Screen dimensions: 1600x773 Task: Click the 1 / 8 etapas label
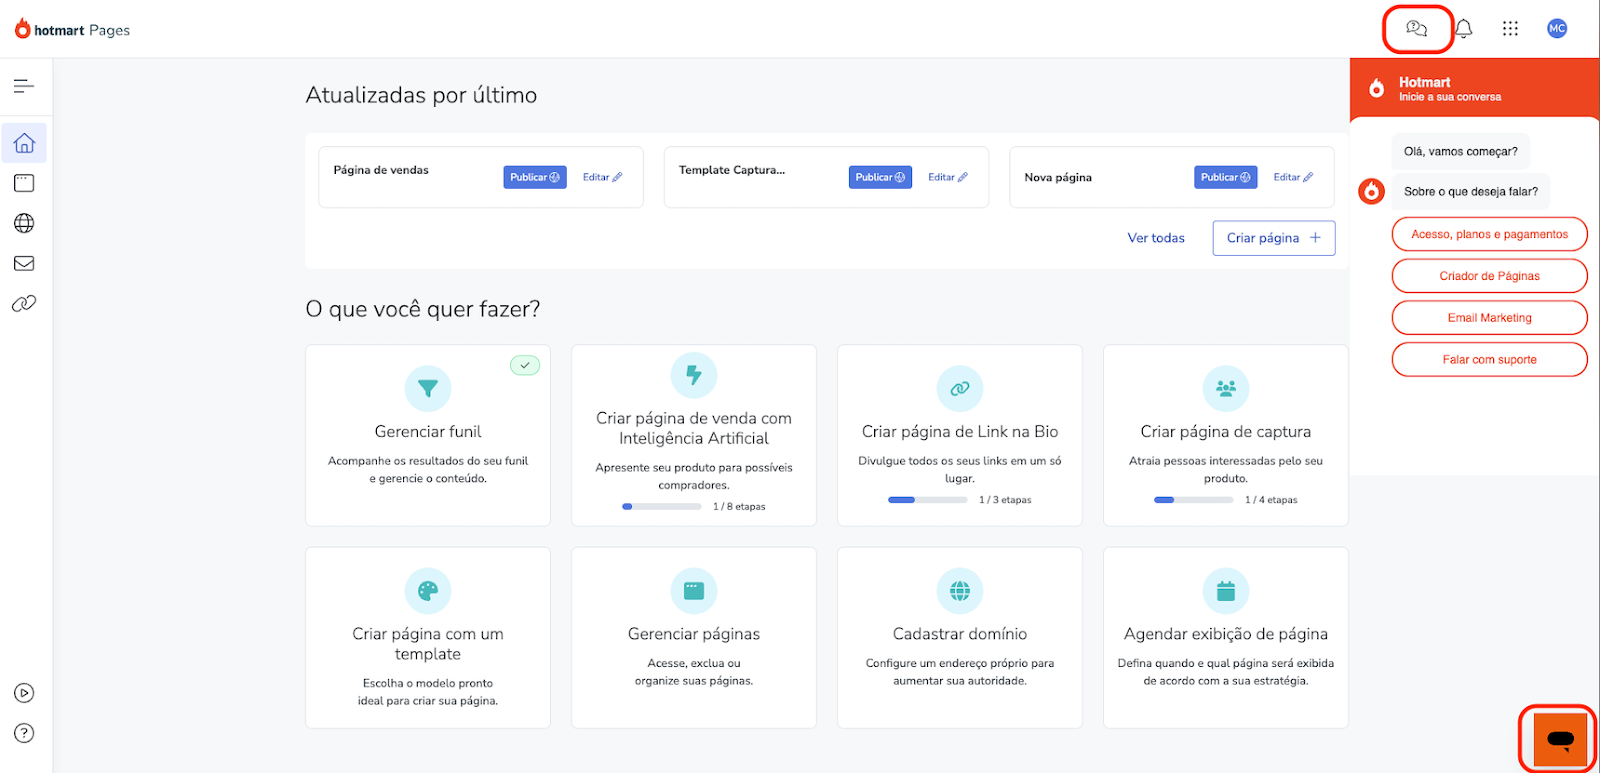pyautogui.click(x=739, y=506)
